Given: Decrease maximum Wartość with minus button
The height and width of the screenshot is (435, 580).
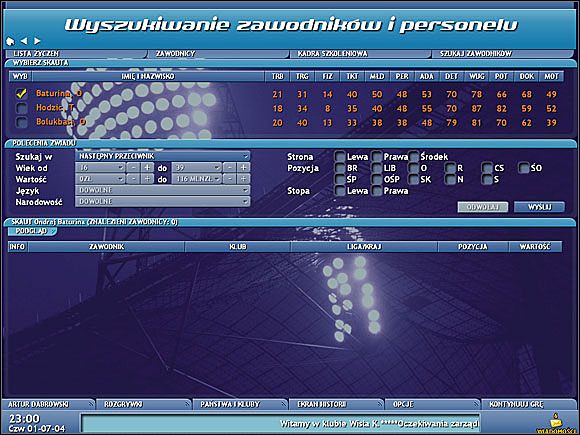Looking at the screenshot, I should point(229,179).
